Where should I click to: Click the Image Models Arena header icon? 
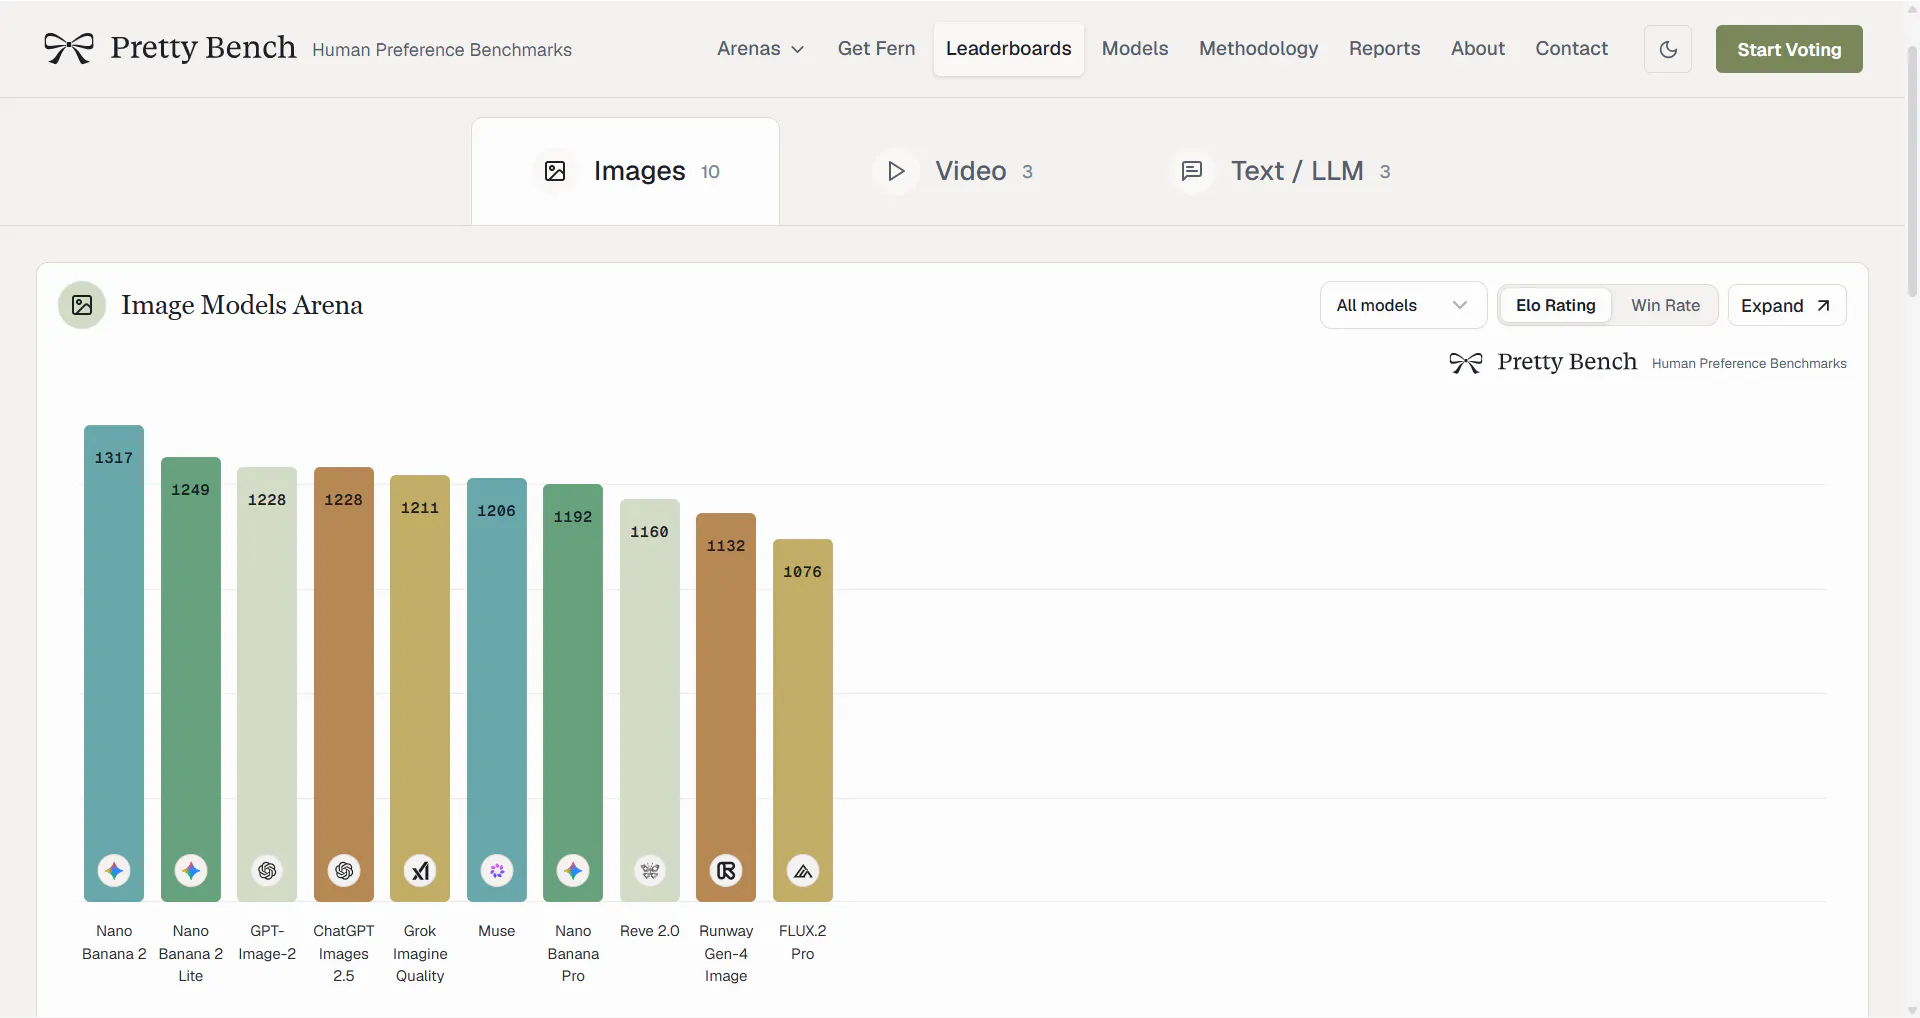(82, 305)
